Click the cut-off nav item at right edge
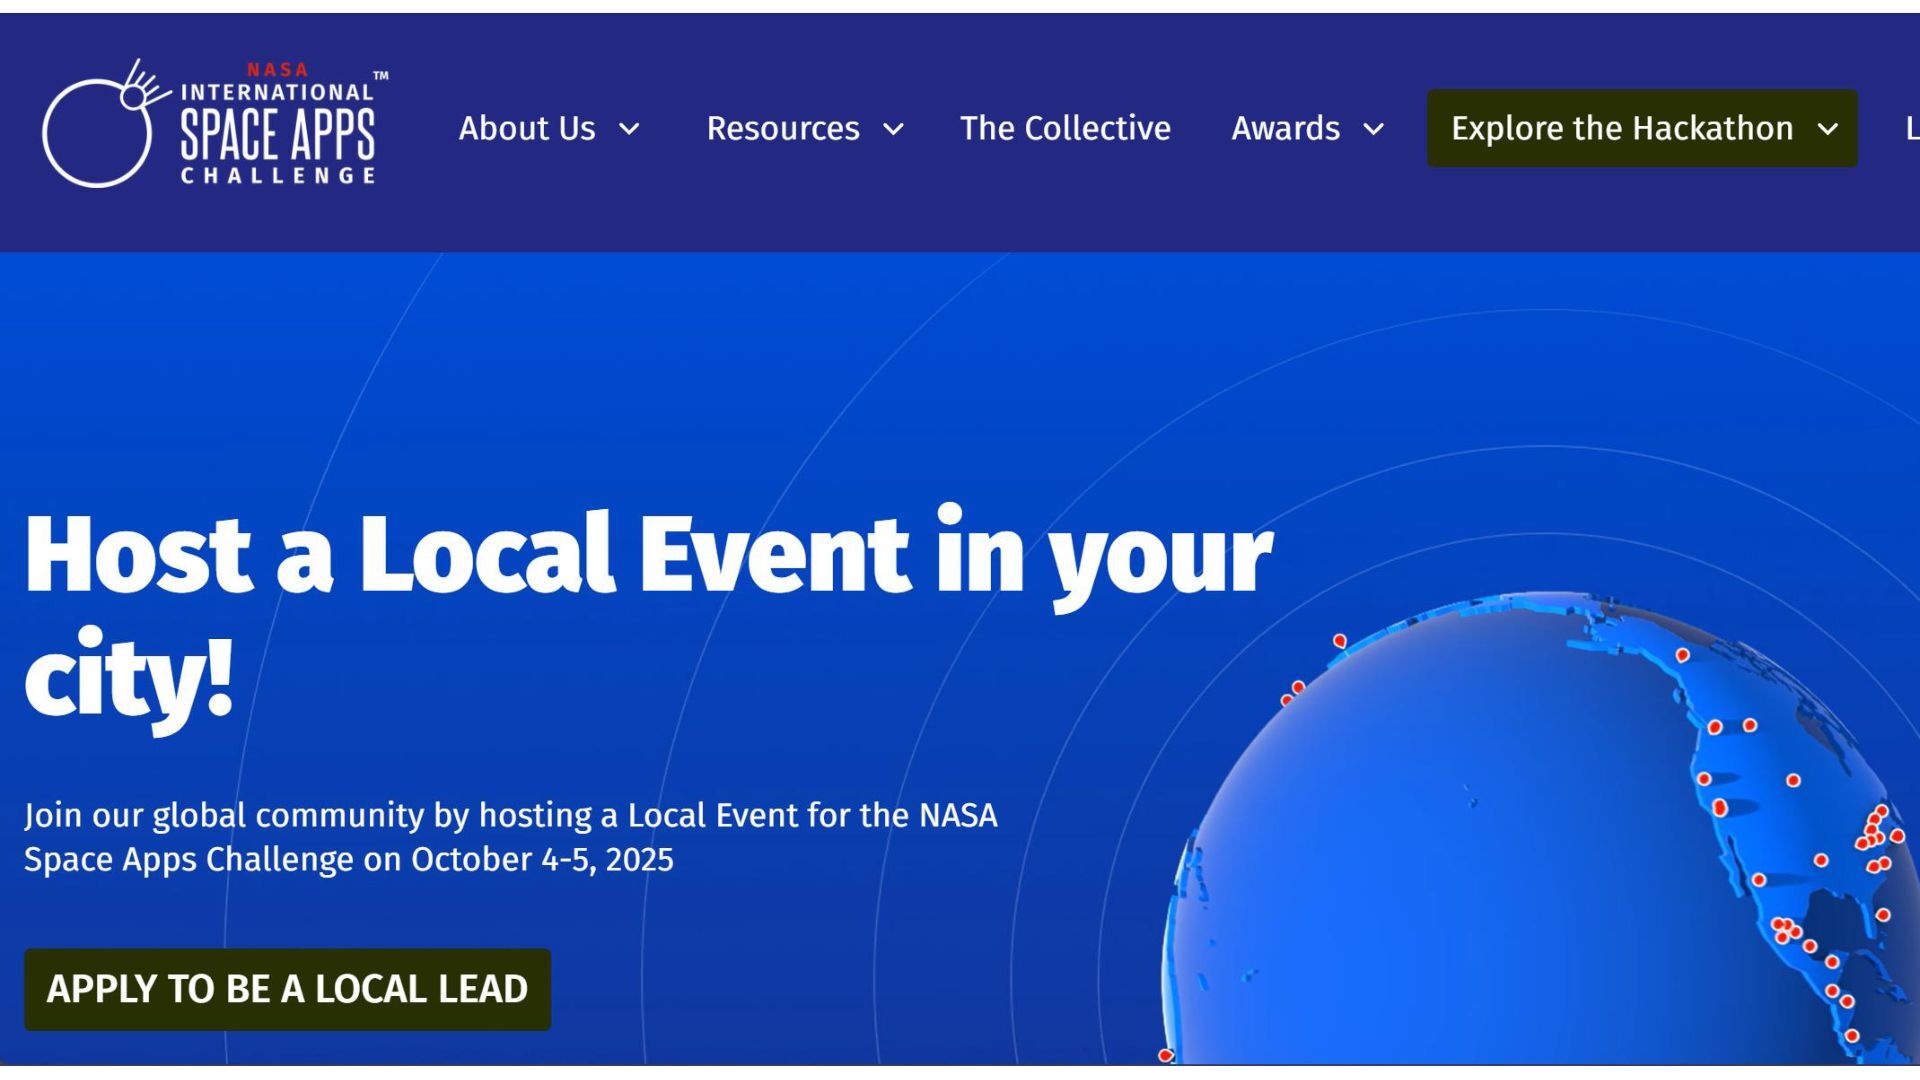The width and height of the screenshot is (1920, 1080). (1911, 129)
